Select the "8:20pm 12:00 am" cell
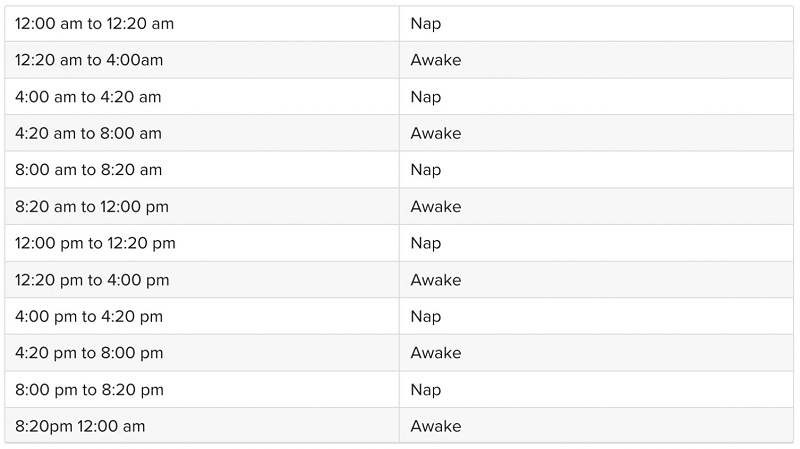 pos(80,426)
